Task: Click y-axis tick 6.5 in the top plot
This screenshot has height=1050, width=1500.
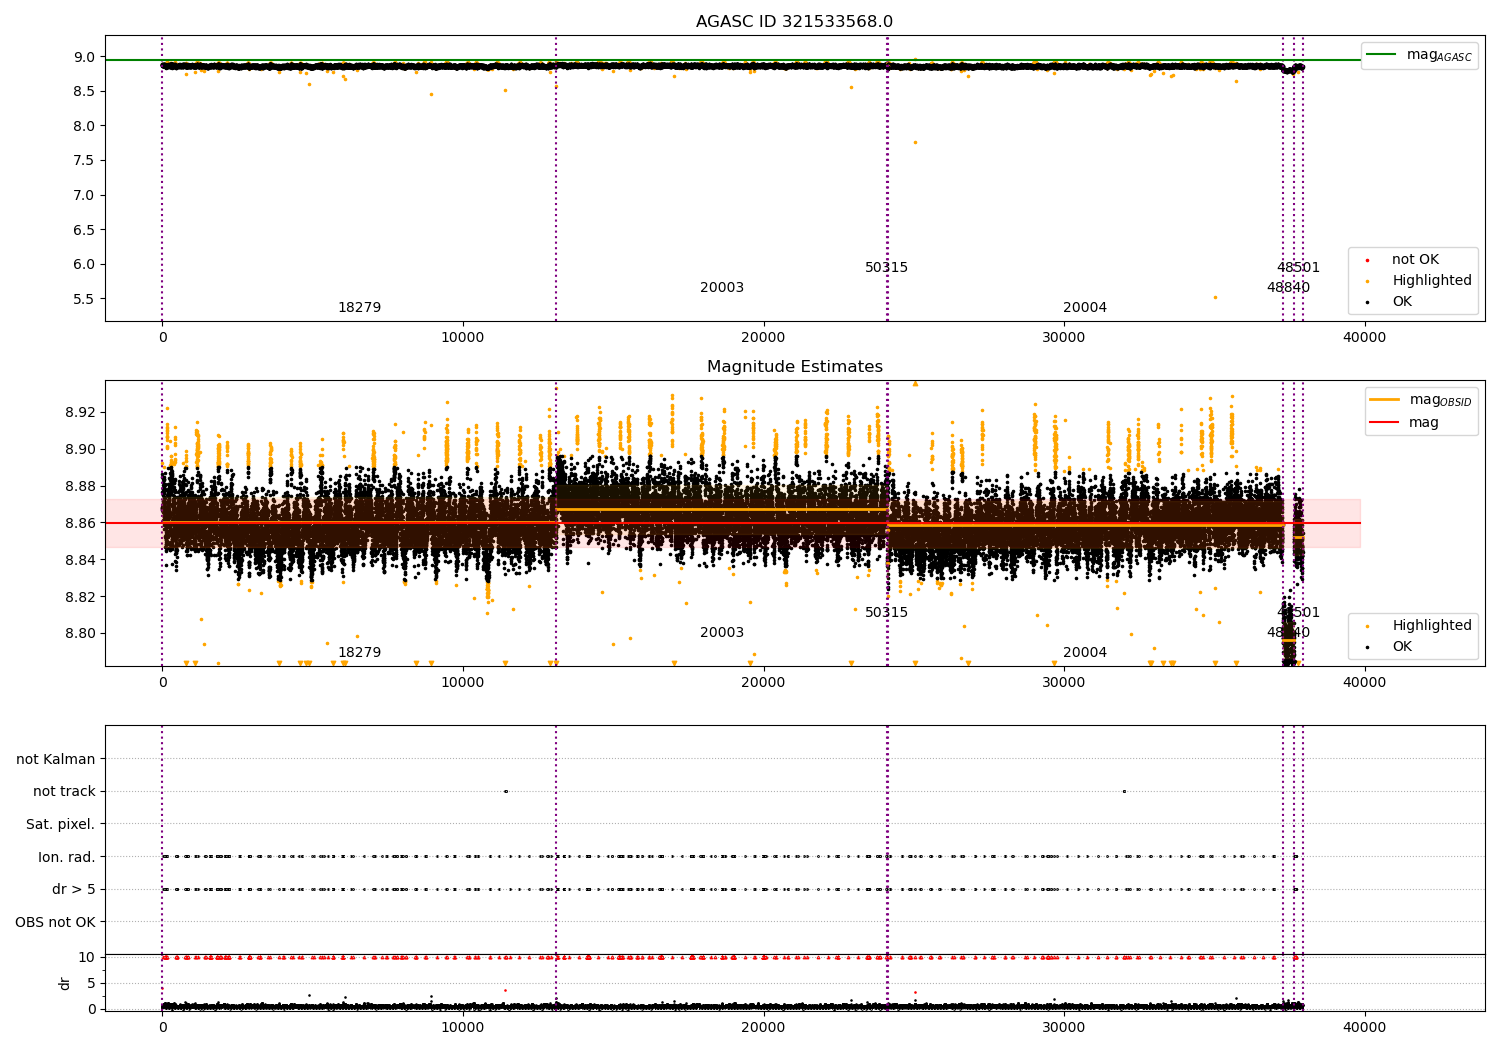Action: click(x=85, y=229)
